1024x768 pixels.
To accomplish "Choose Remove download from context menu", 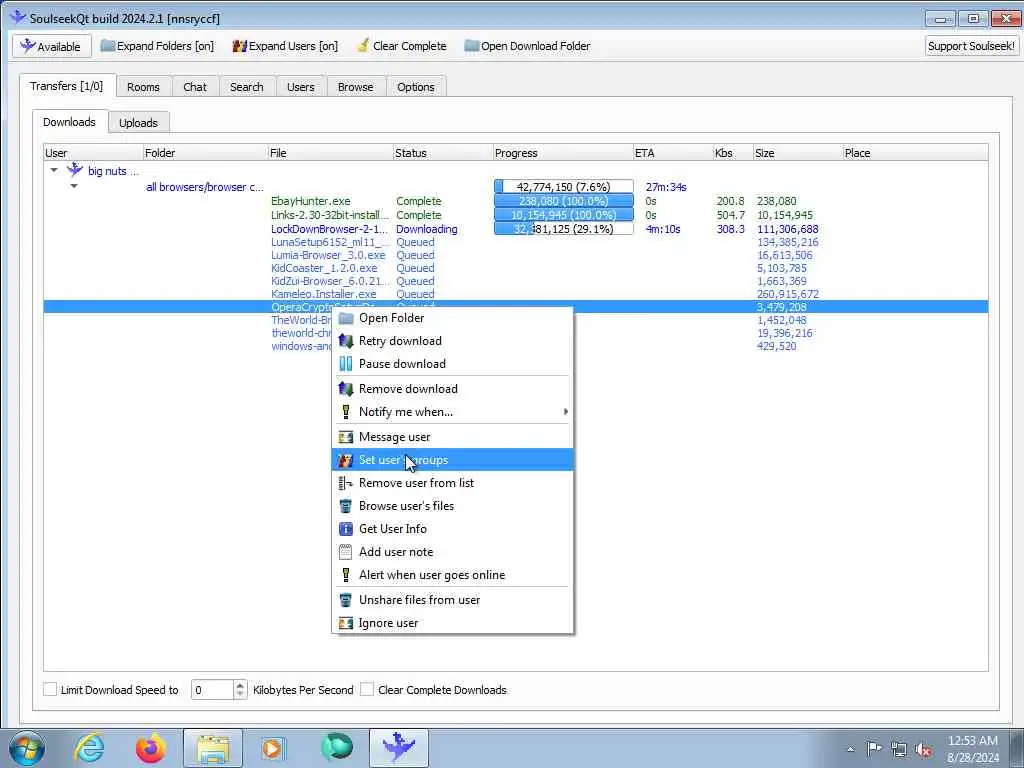I will (x=453, y=389).
